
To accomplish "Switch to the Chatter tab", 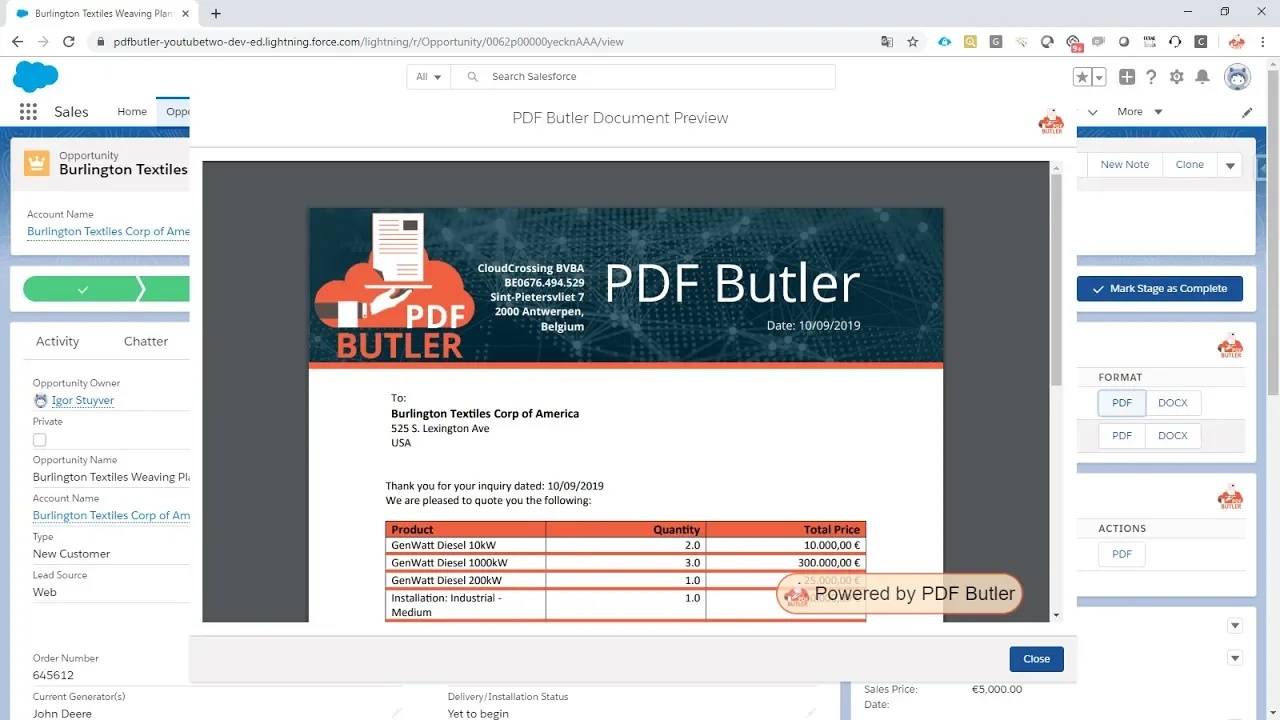I will pos(146,341).
